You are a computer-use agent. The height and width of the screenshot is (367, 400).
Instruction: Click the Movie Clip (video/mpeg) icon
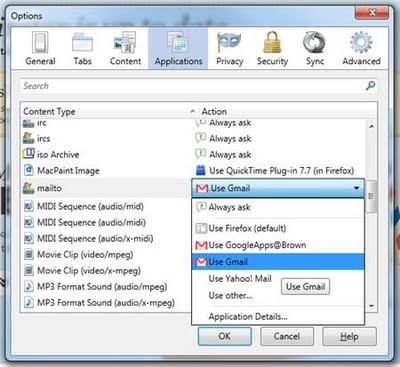pos(29,254)
